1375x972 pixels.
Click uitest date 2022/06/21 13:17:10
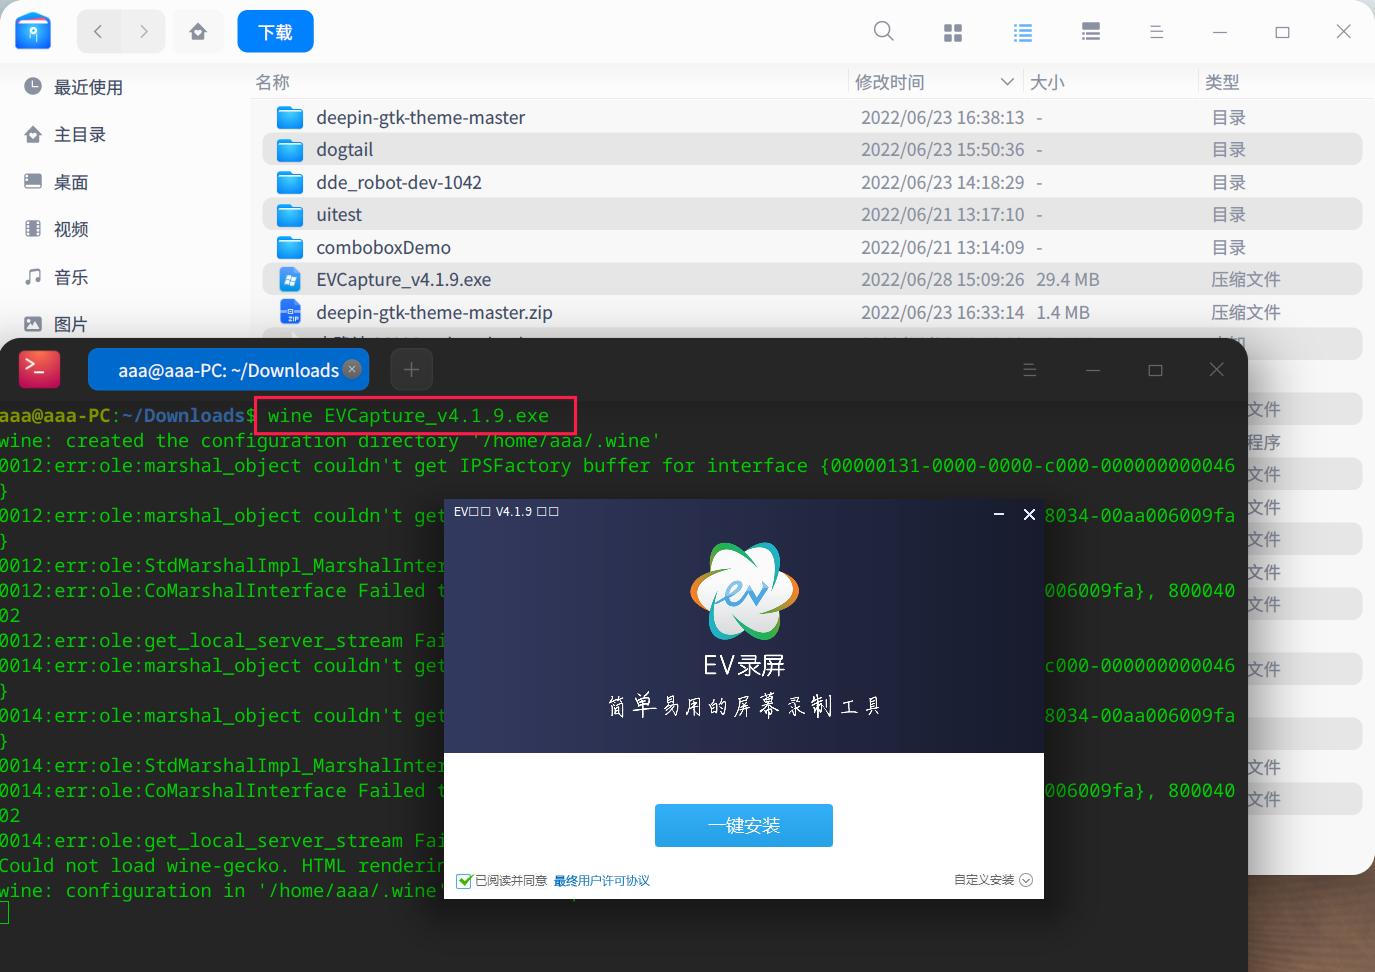pyautogui.click(x=942, y=215)
